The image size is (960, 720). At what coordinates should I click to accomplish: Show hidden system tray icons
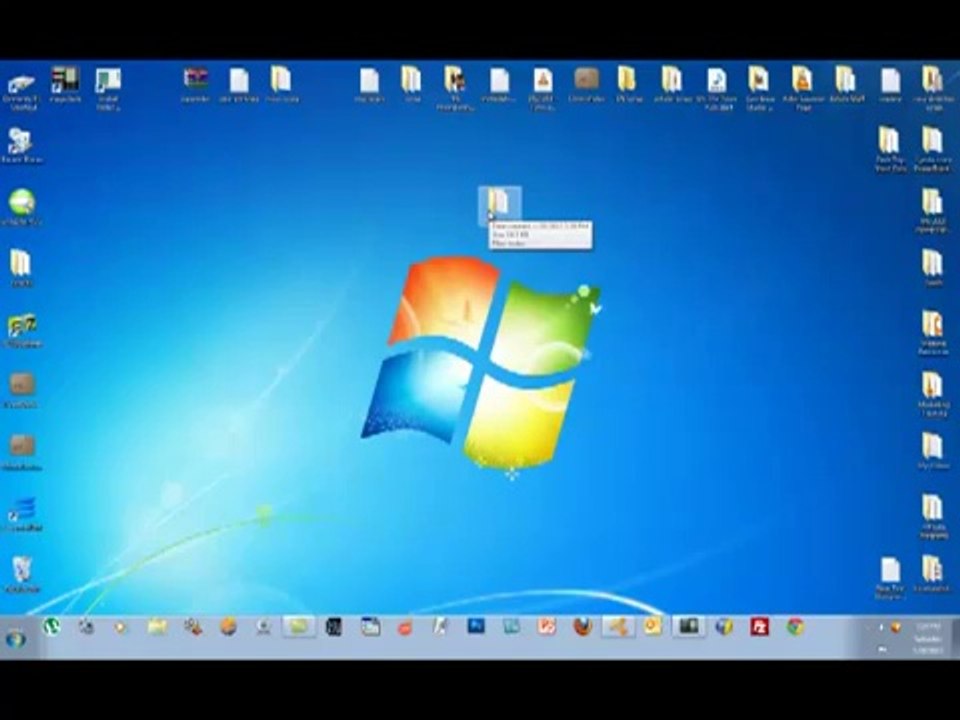[881, 627]
